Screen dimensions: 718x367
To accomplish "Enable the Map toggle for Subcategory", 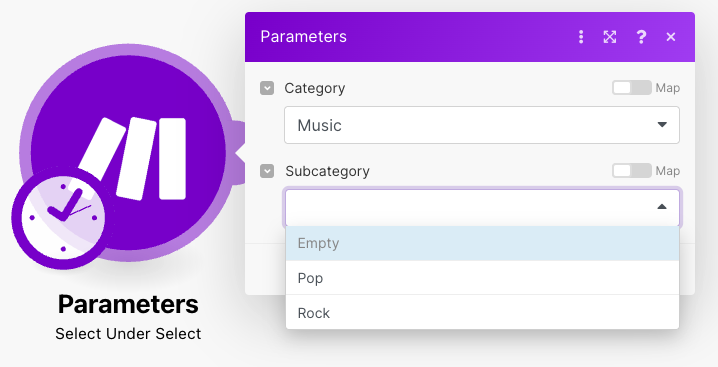I will [x=632, y=170].
